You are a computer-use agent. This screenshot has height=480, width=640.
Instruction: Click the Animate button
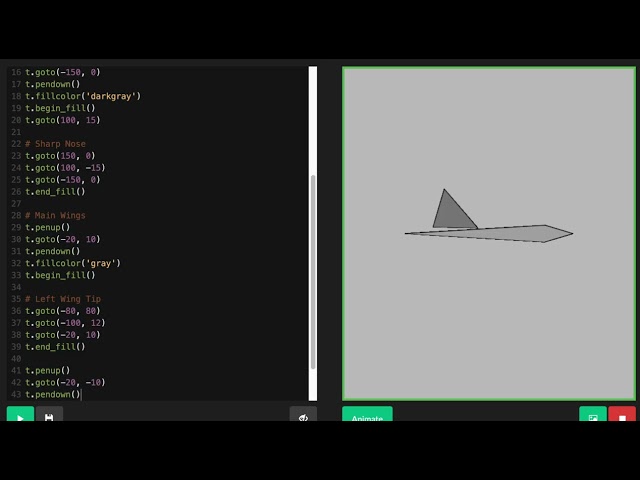[367, 414]
